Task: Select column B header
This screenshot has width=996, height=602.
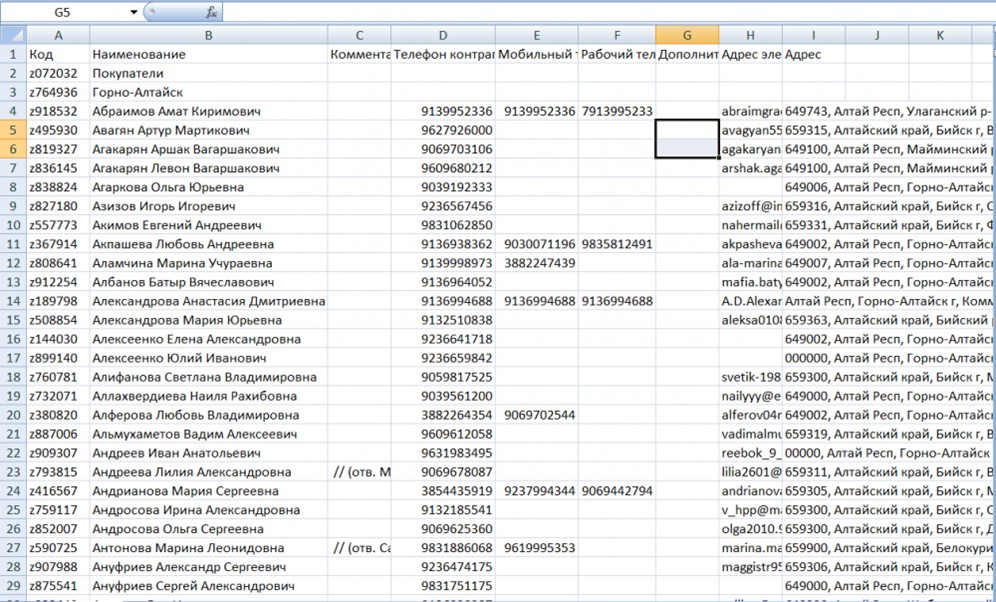Action: click(208, 35)
